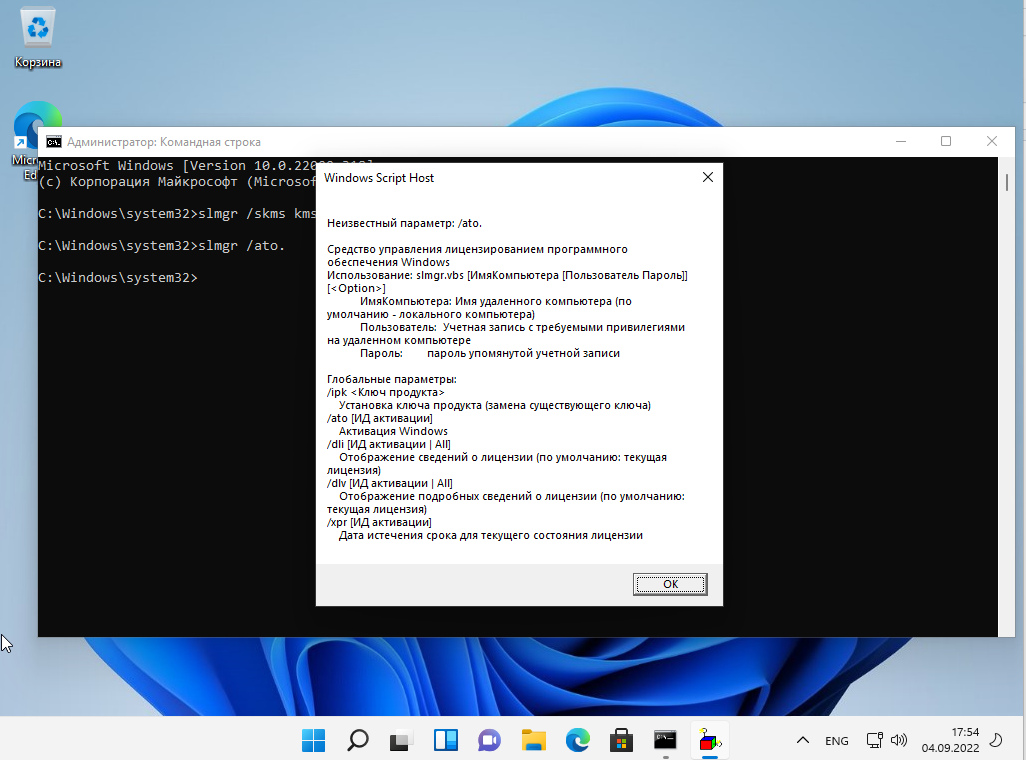Close the Windows Script Host dialog

click(x=707, y=177)
